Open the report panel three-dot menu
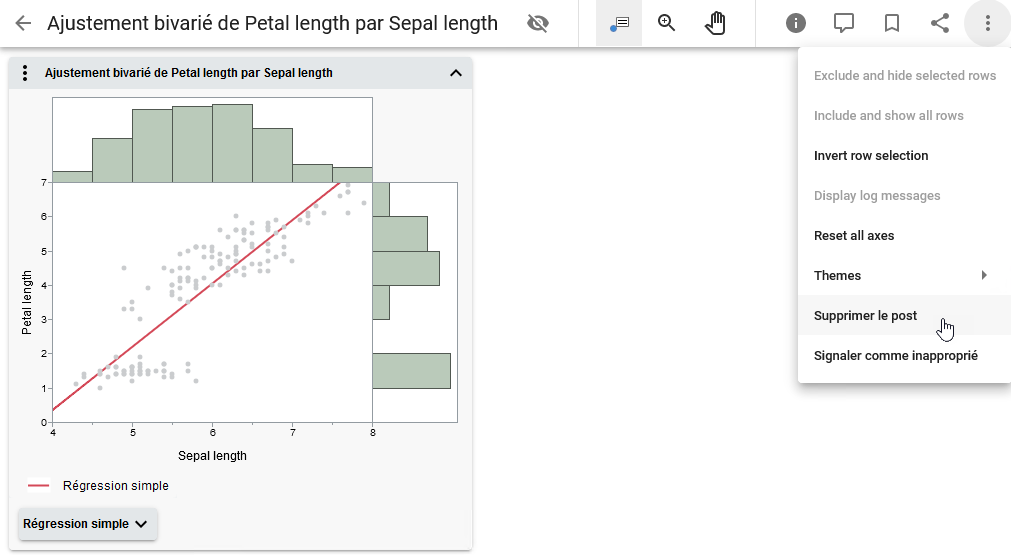 click(x=26, y=73)
